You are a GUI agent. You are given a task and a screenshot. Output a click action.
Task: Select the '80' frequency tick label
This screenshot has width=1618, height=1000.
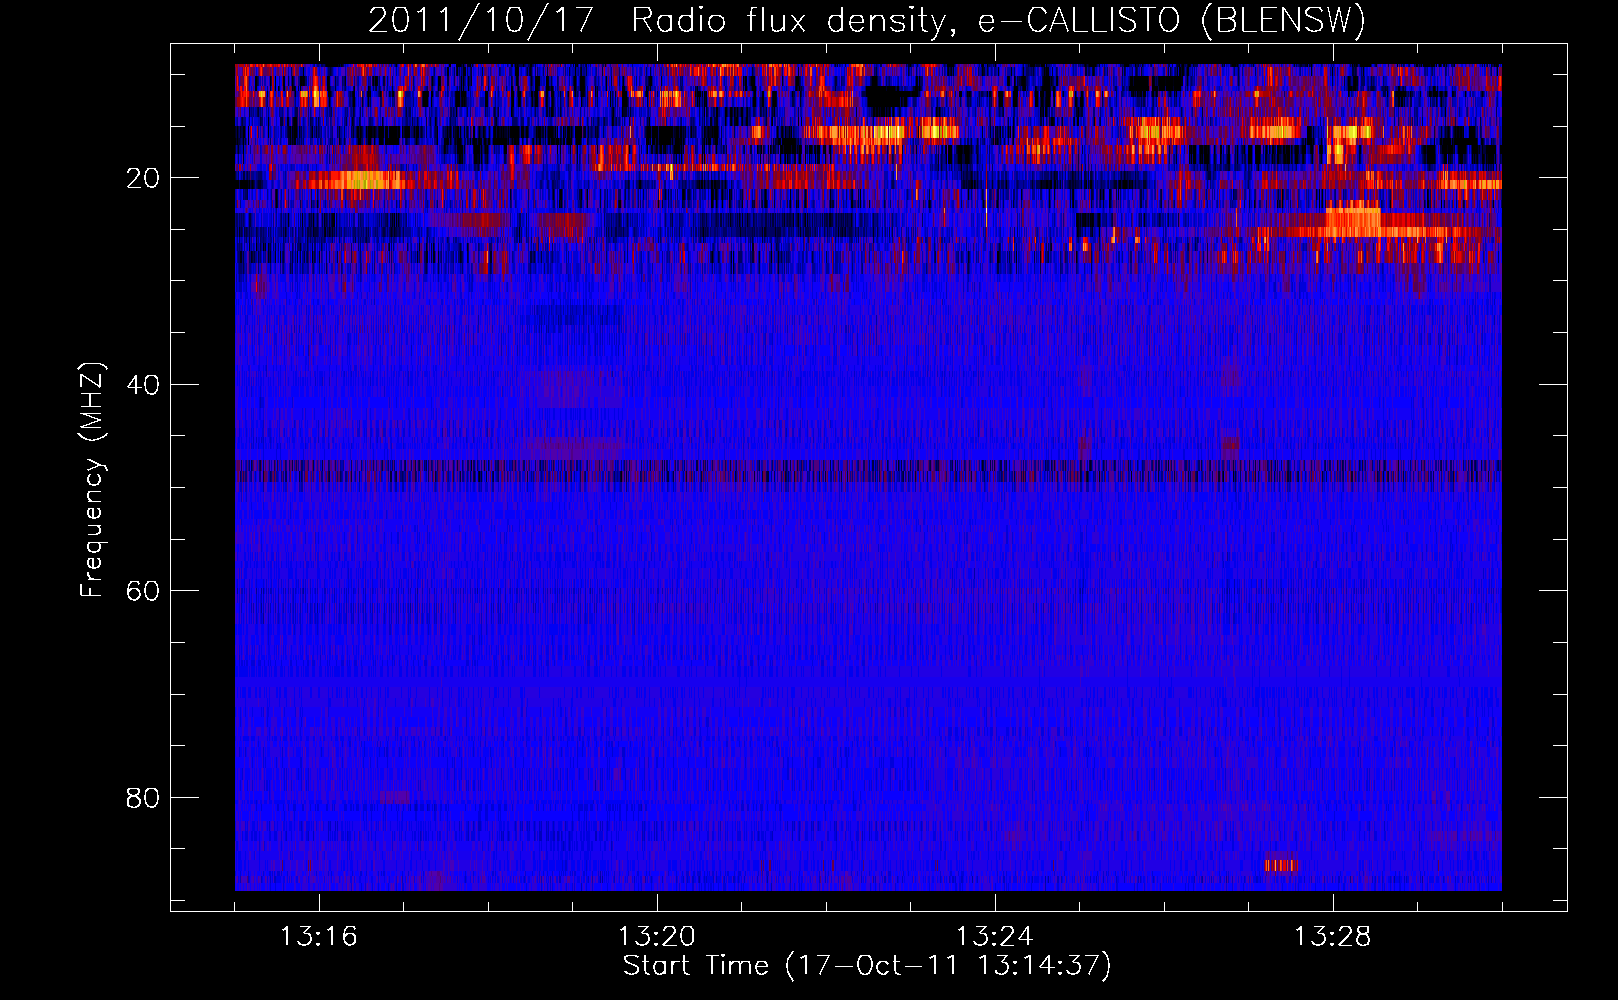tap(144, 798)
